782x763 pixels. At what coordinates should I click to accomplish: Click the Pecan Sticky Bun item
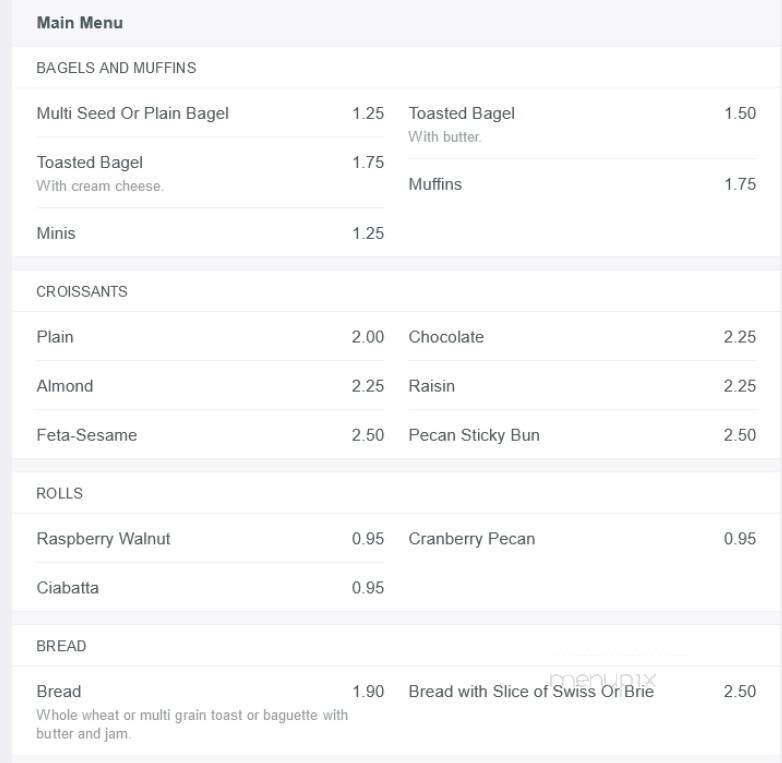pos(474,435)
